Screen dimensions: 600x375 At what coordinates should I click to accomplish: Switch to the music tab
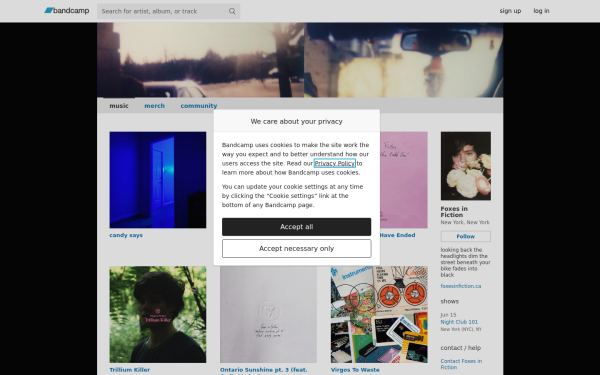119,106
